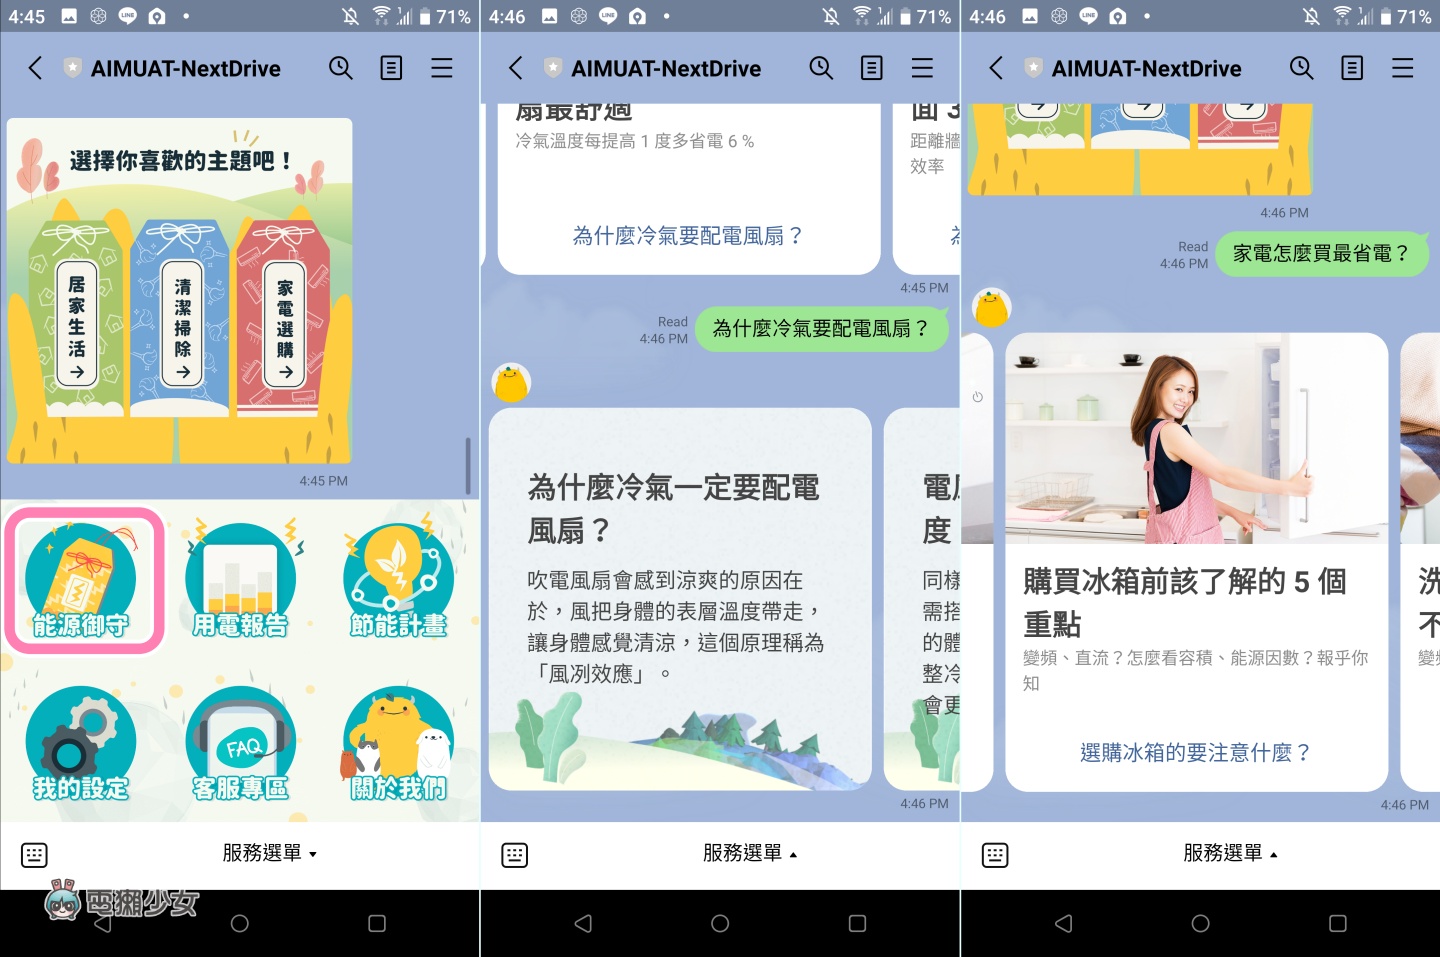1440x957 pixels.
Task: Tap the back arrow to leave the chat
Action: tap(35, 68)
